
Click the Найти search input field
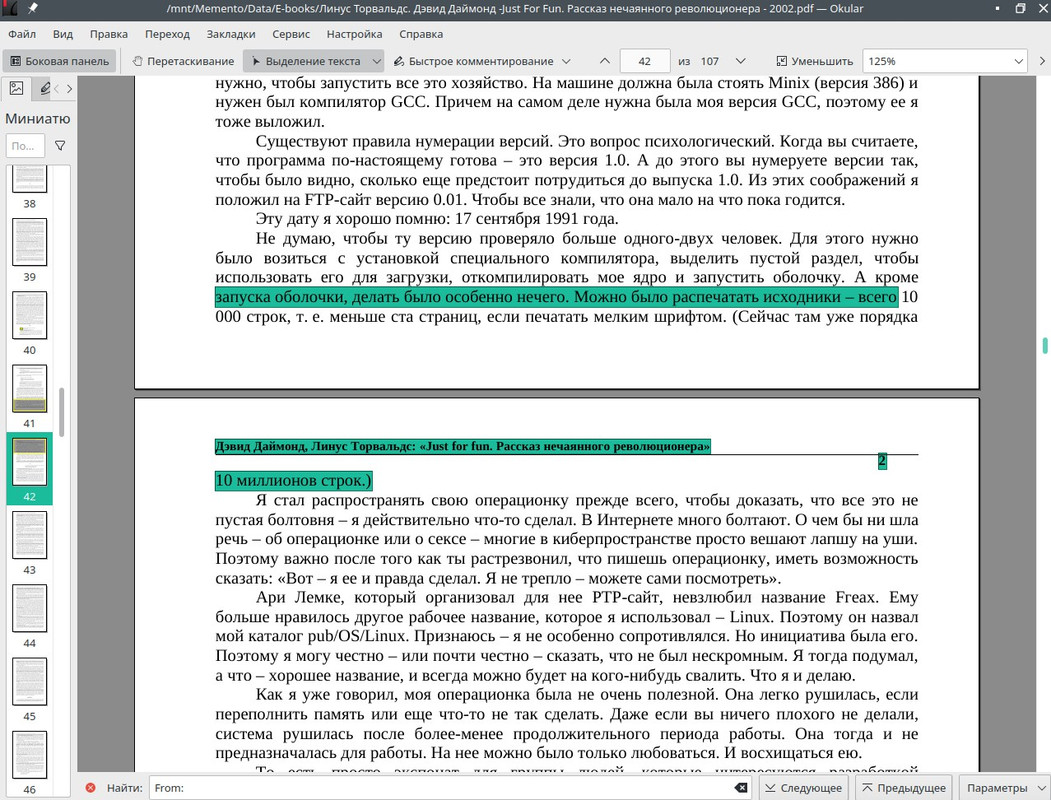click(449, 788)
